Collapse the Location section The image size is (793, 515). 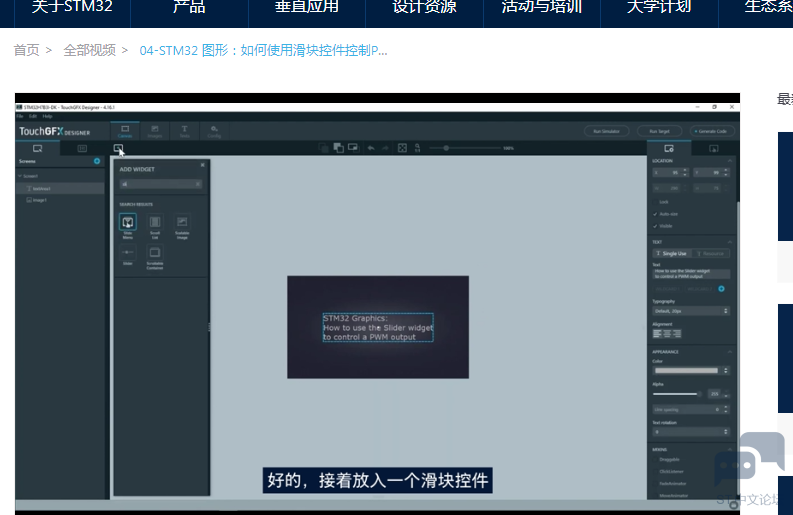730,161
